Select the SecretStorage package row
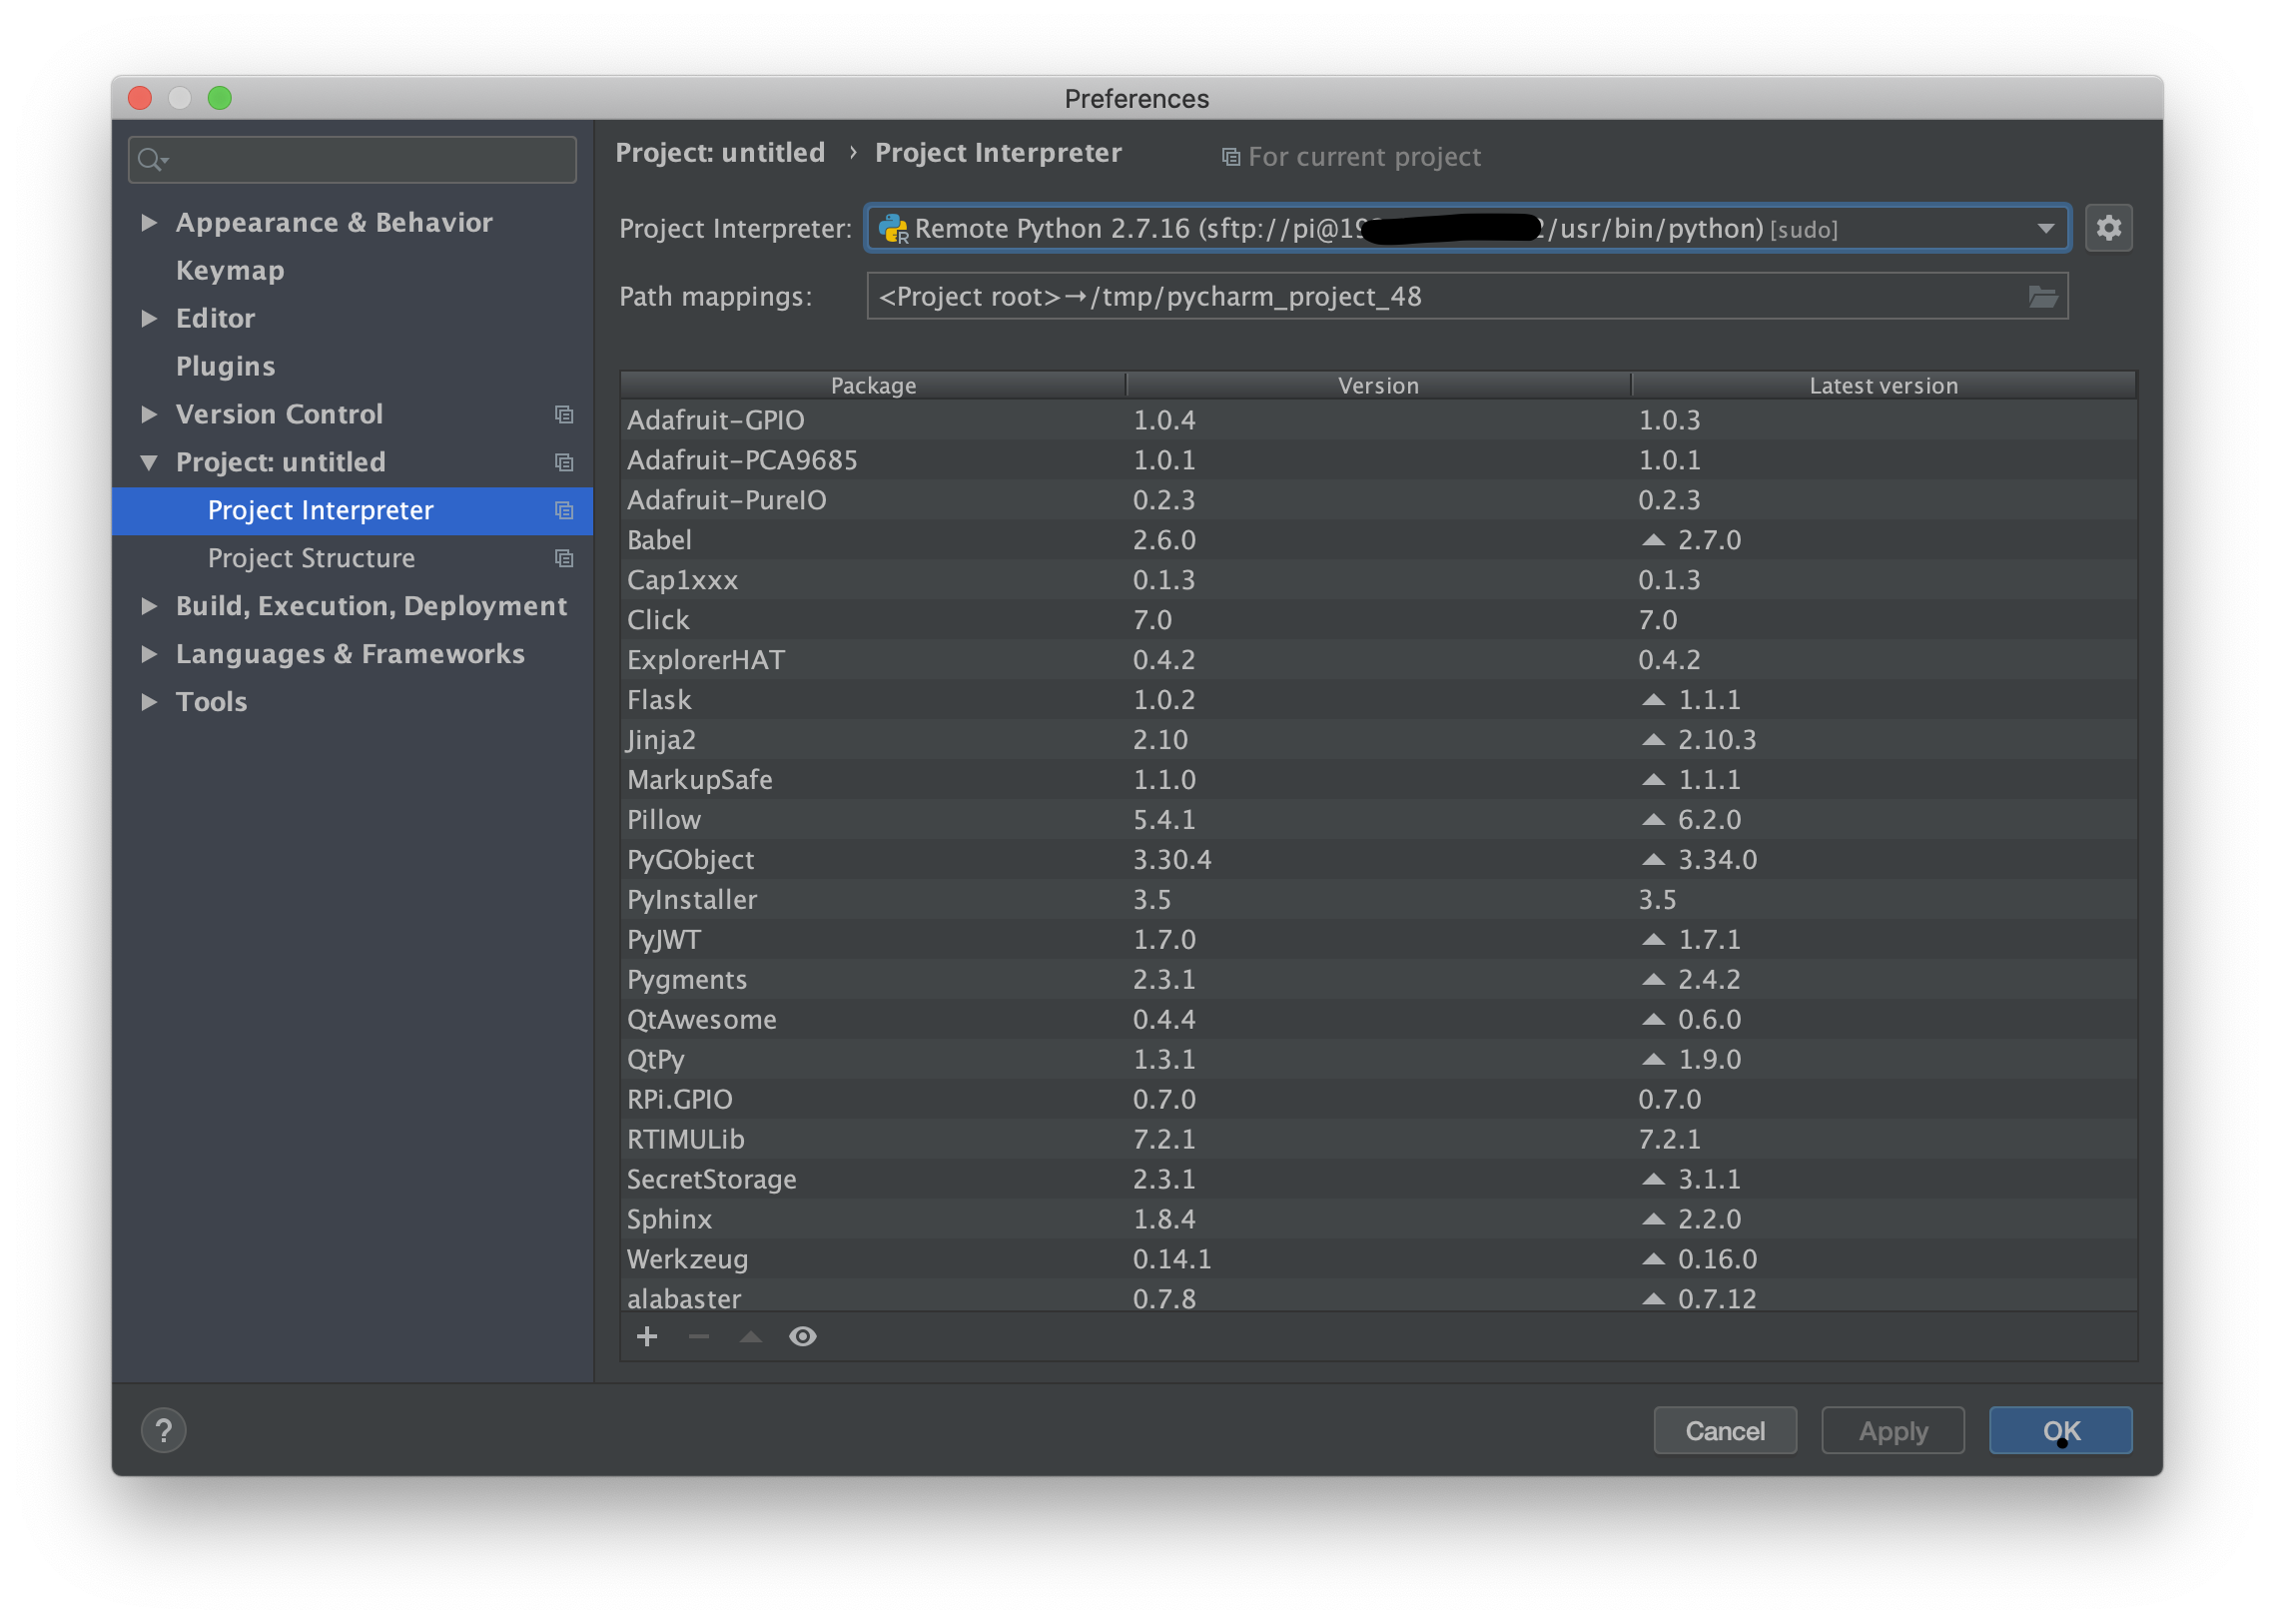 click(1378, 1179)
